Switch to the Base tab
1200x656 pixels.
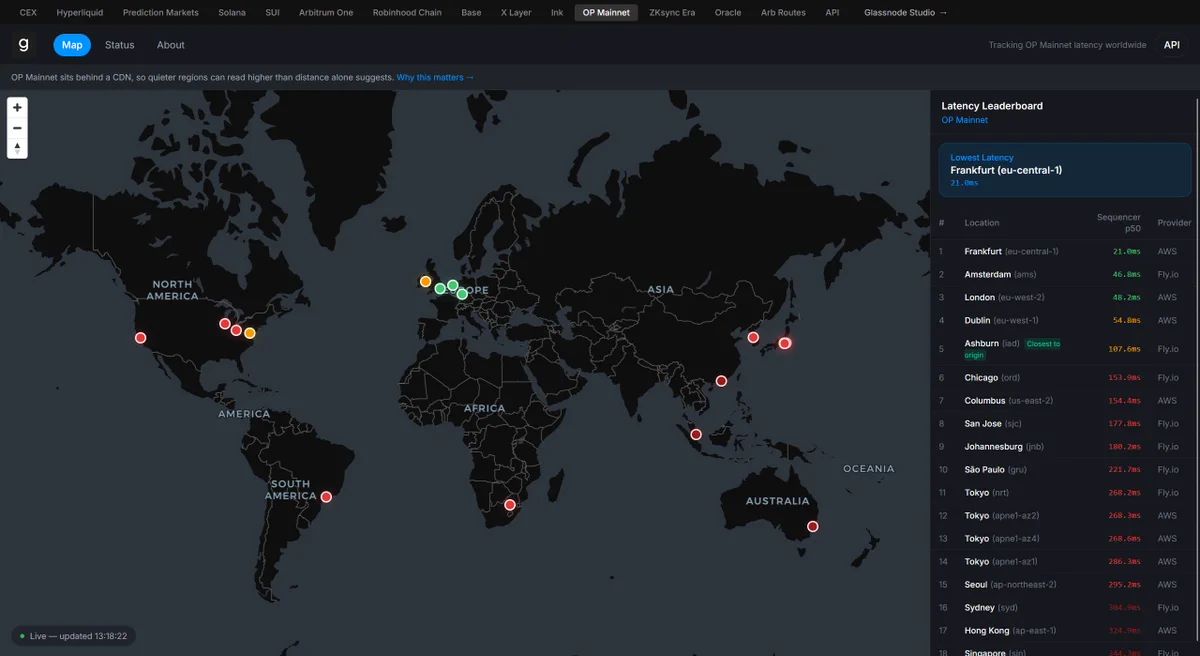point(471,13)
